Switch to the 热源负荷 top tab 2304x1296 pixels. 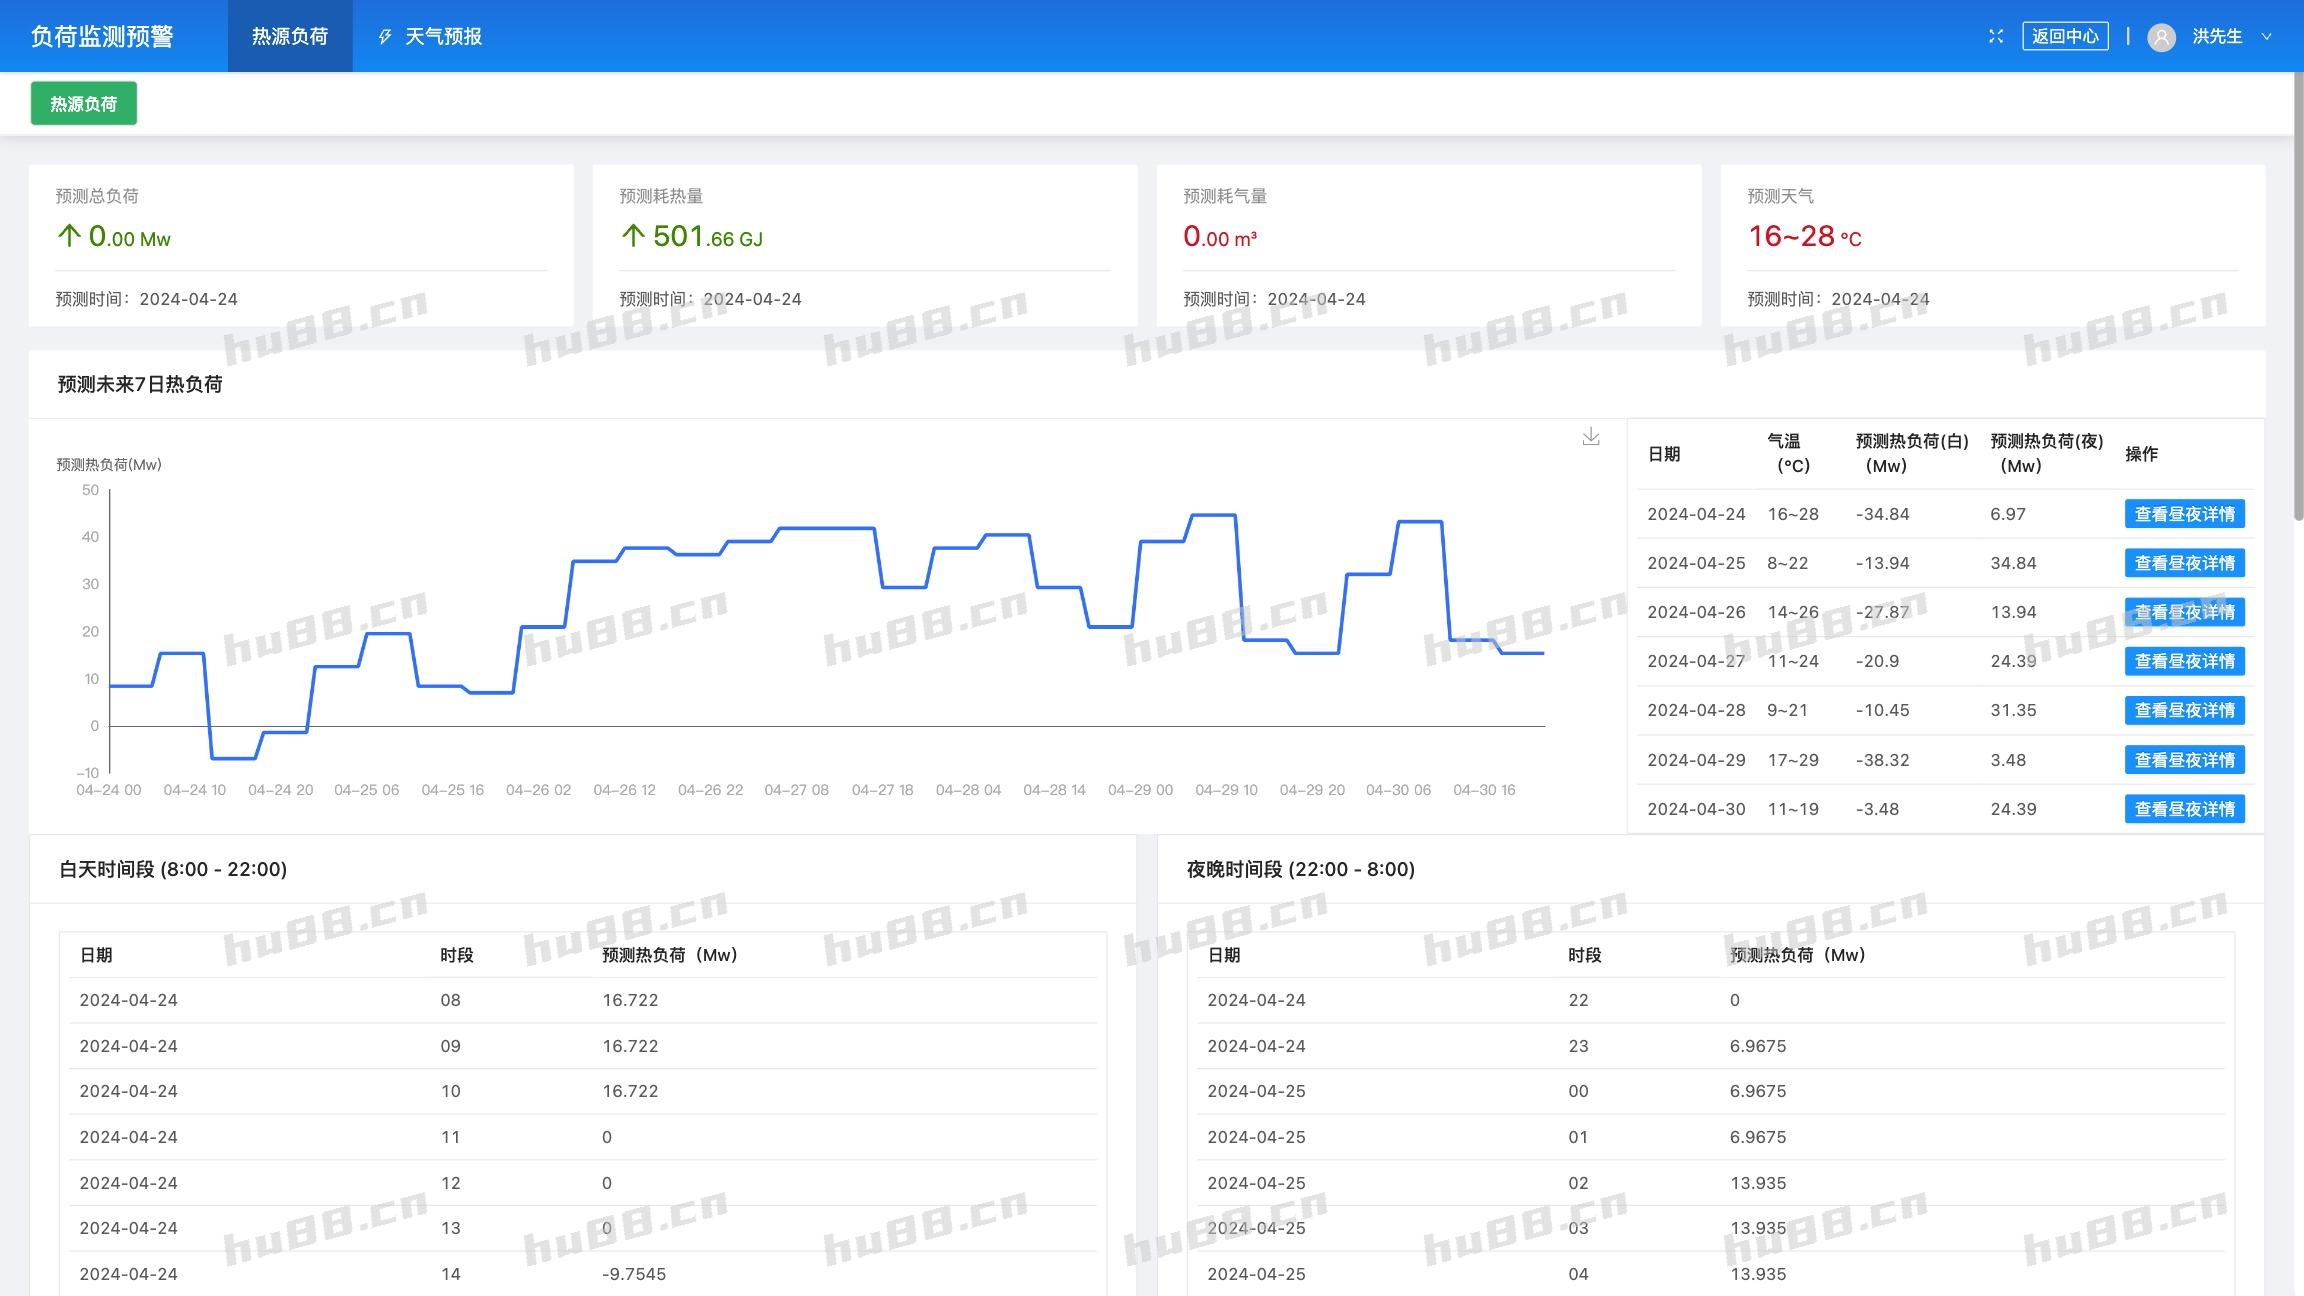click(x=290, y=36)
